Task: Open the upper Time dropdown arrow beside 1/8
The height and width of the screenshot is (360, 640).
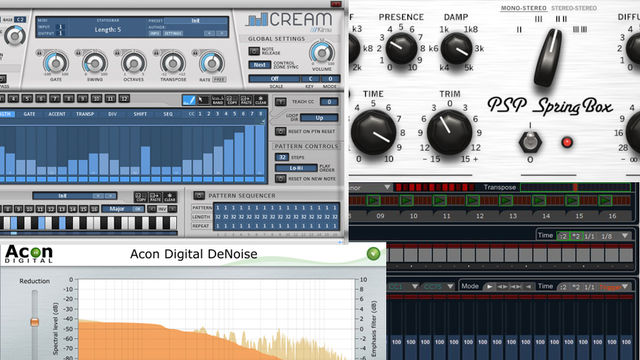Action: pyautogui.click(x=624, y=236)
